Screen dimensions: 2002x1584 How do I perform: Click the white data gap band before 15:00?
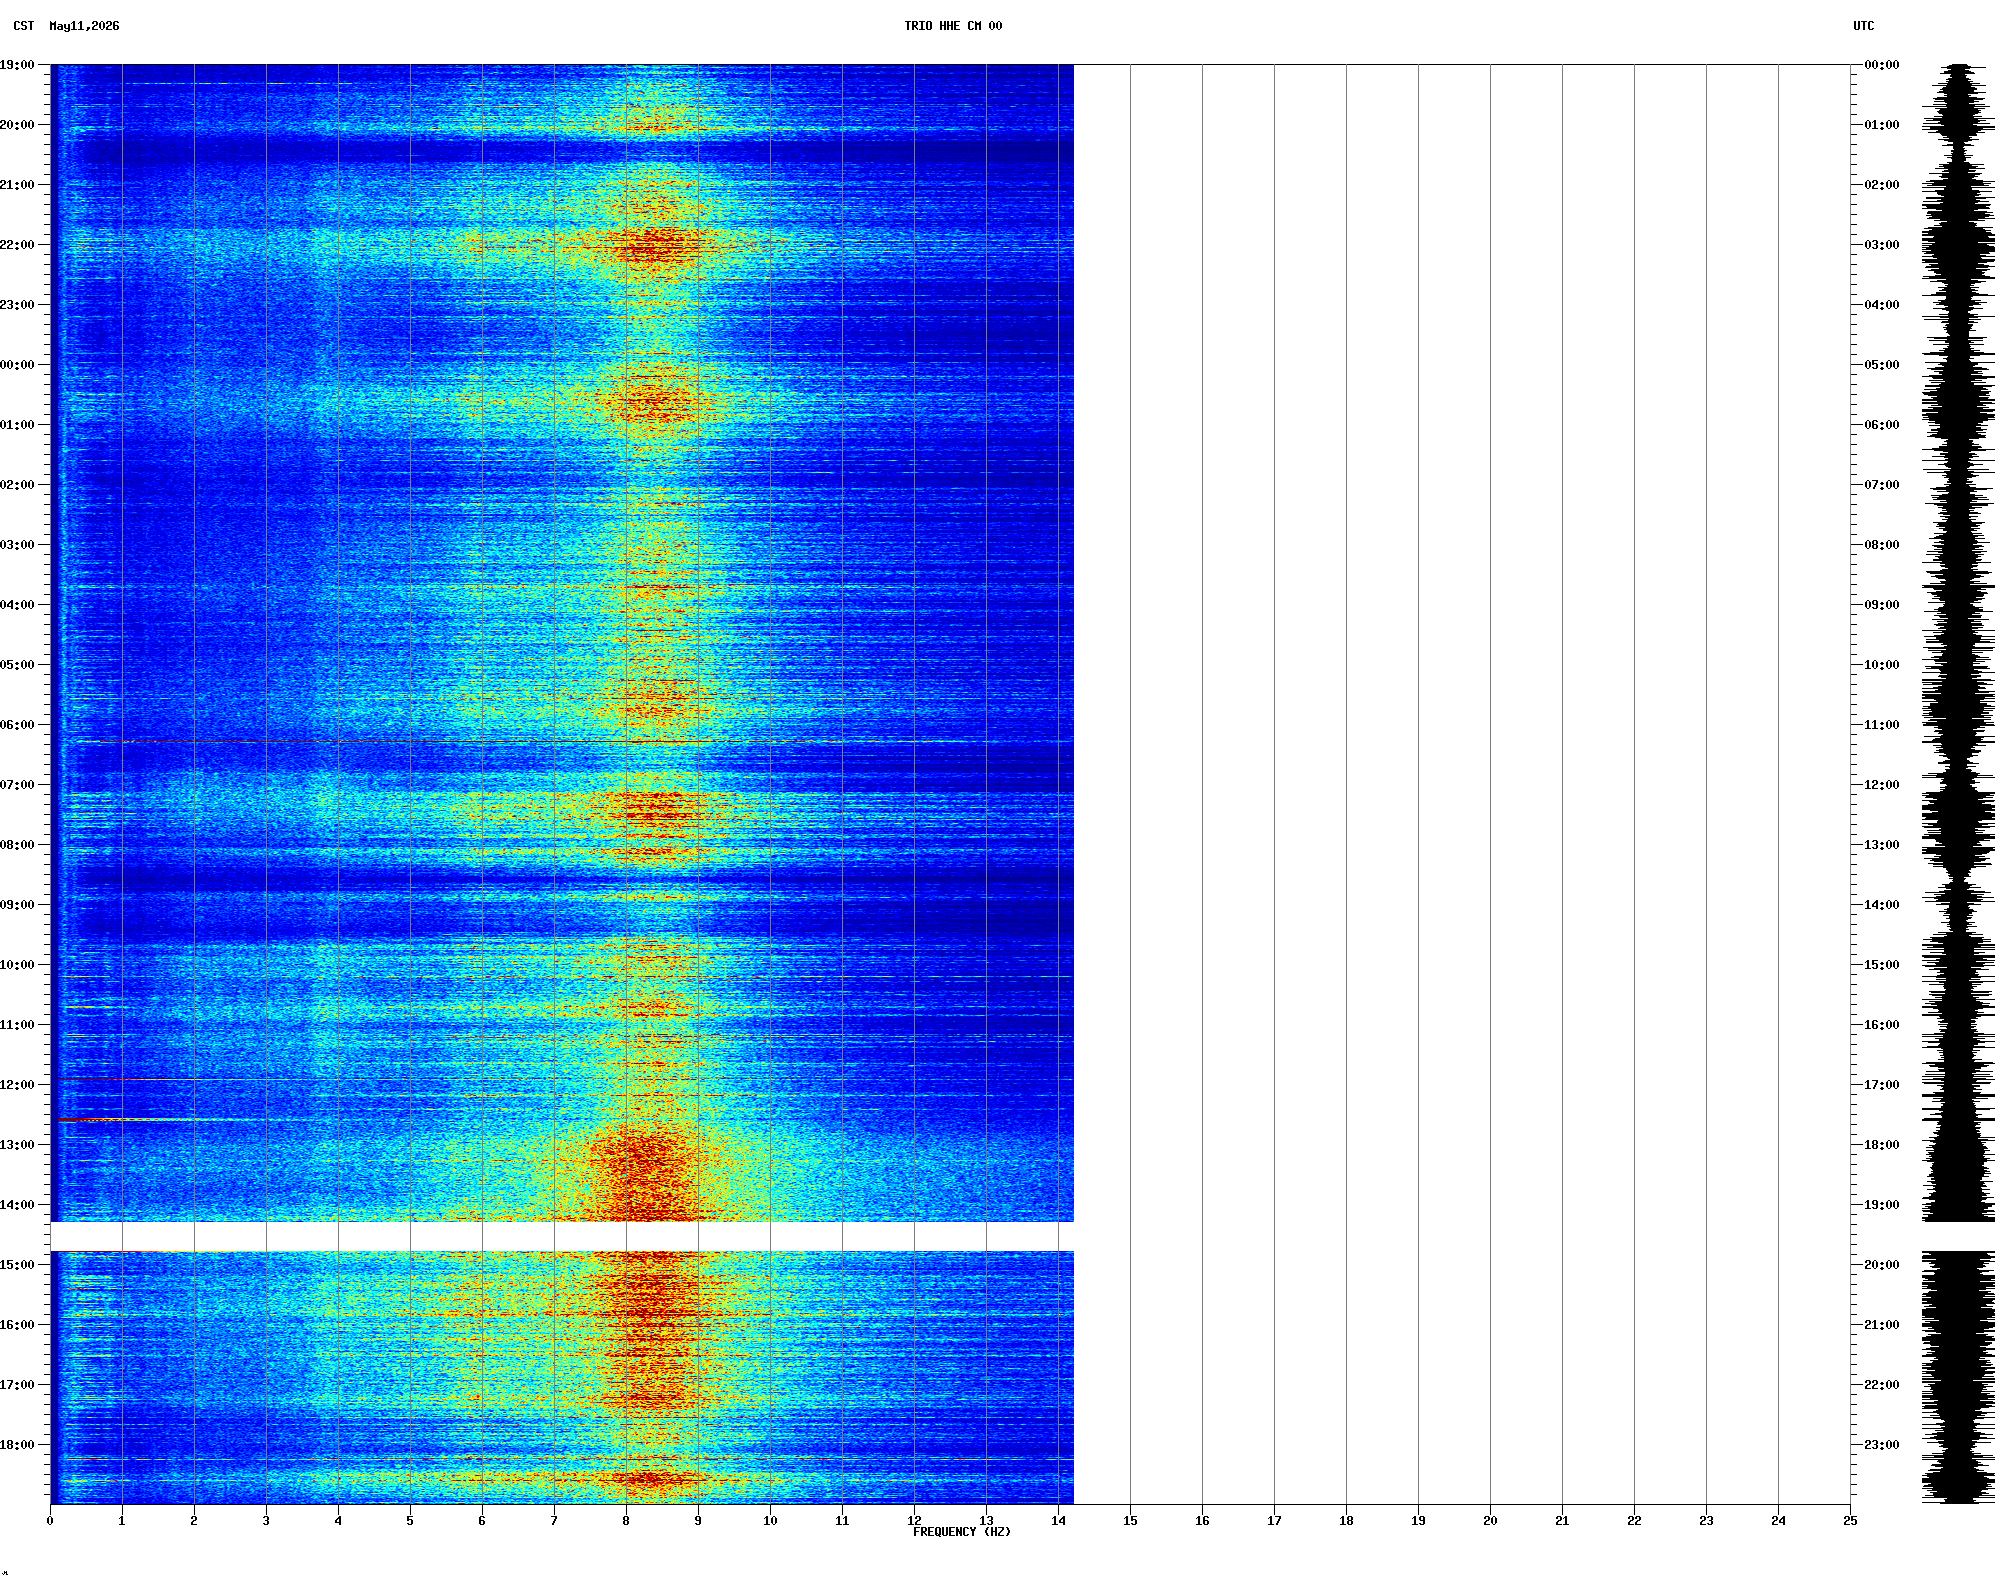562,1236
